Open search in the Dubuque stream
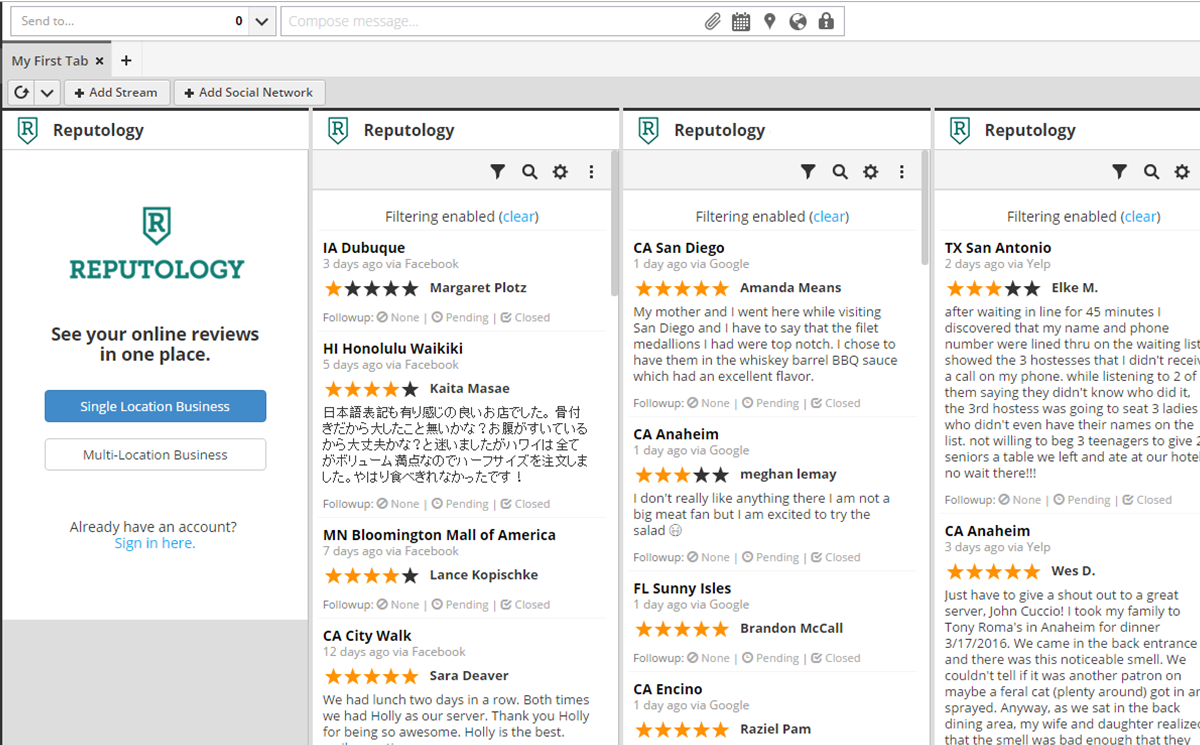 pyautogui.click(x=529, y=172)
